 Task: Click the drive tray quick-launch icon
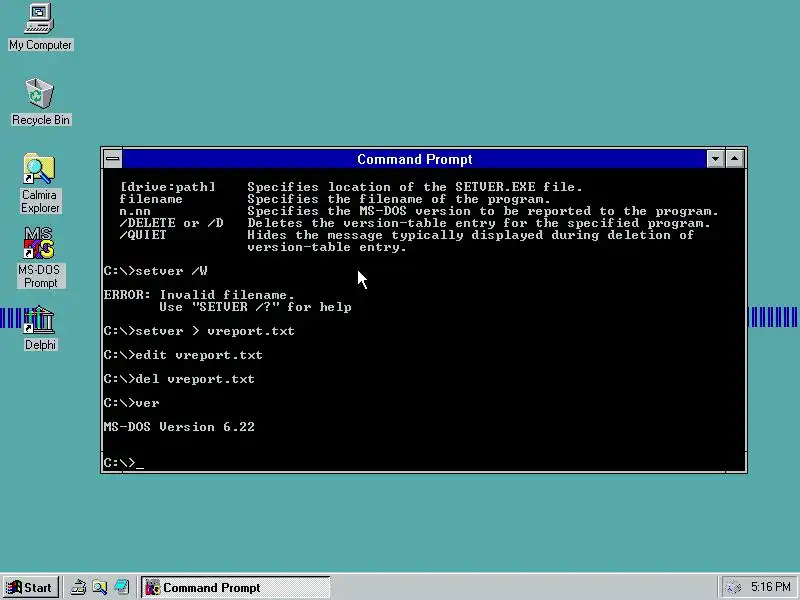(78, 588)
